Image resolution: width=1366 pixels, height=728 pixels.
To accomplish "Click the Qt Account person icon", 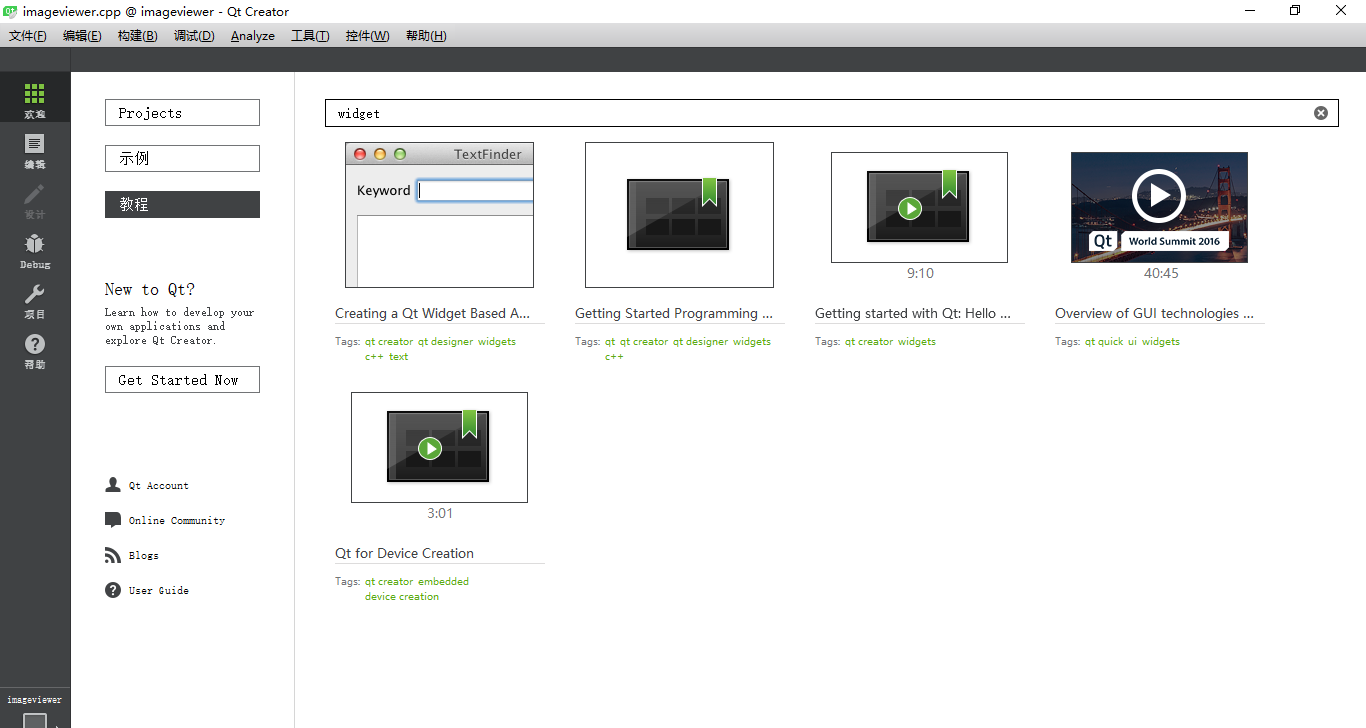I will pos(113,485).
